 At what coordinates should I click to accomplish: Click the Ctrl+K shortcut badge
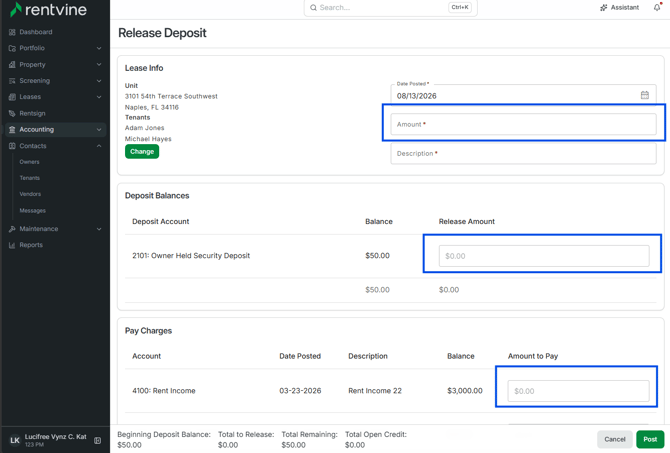tap(460, 7)
